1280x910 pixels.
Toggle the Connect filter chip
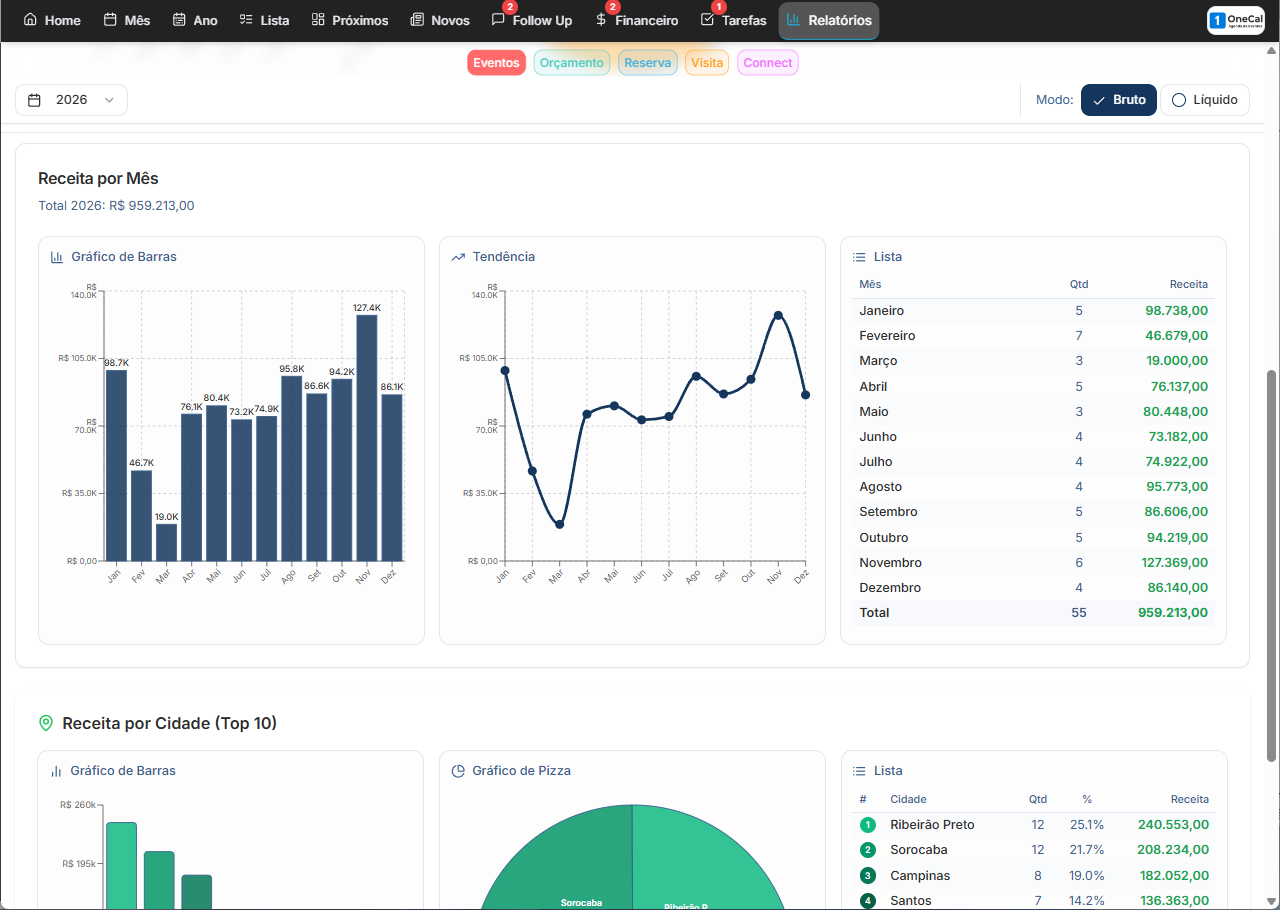(x=768, y=63)
